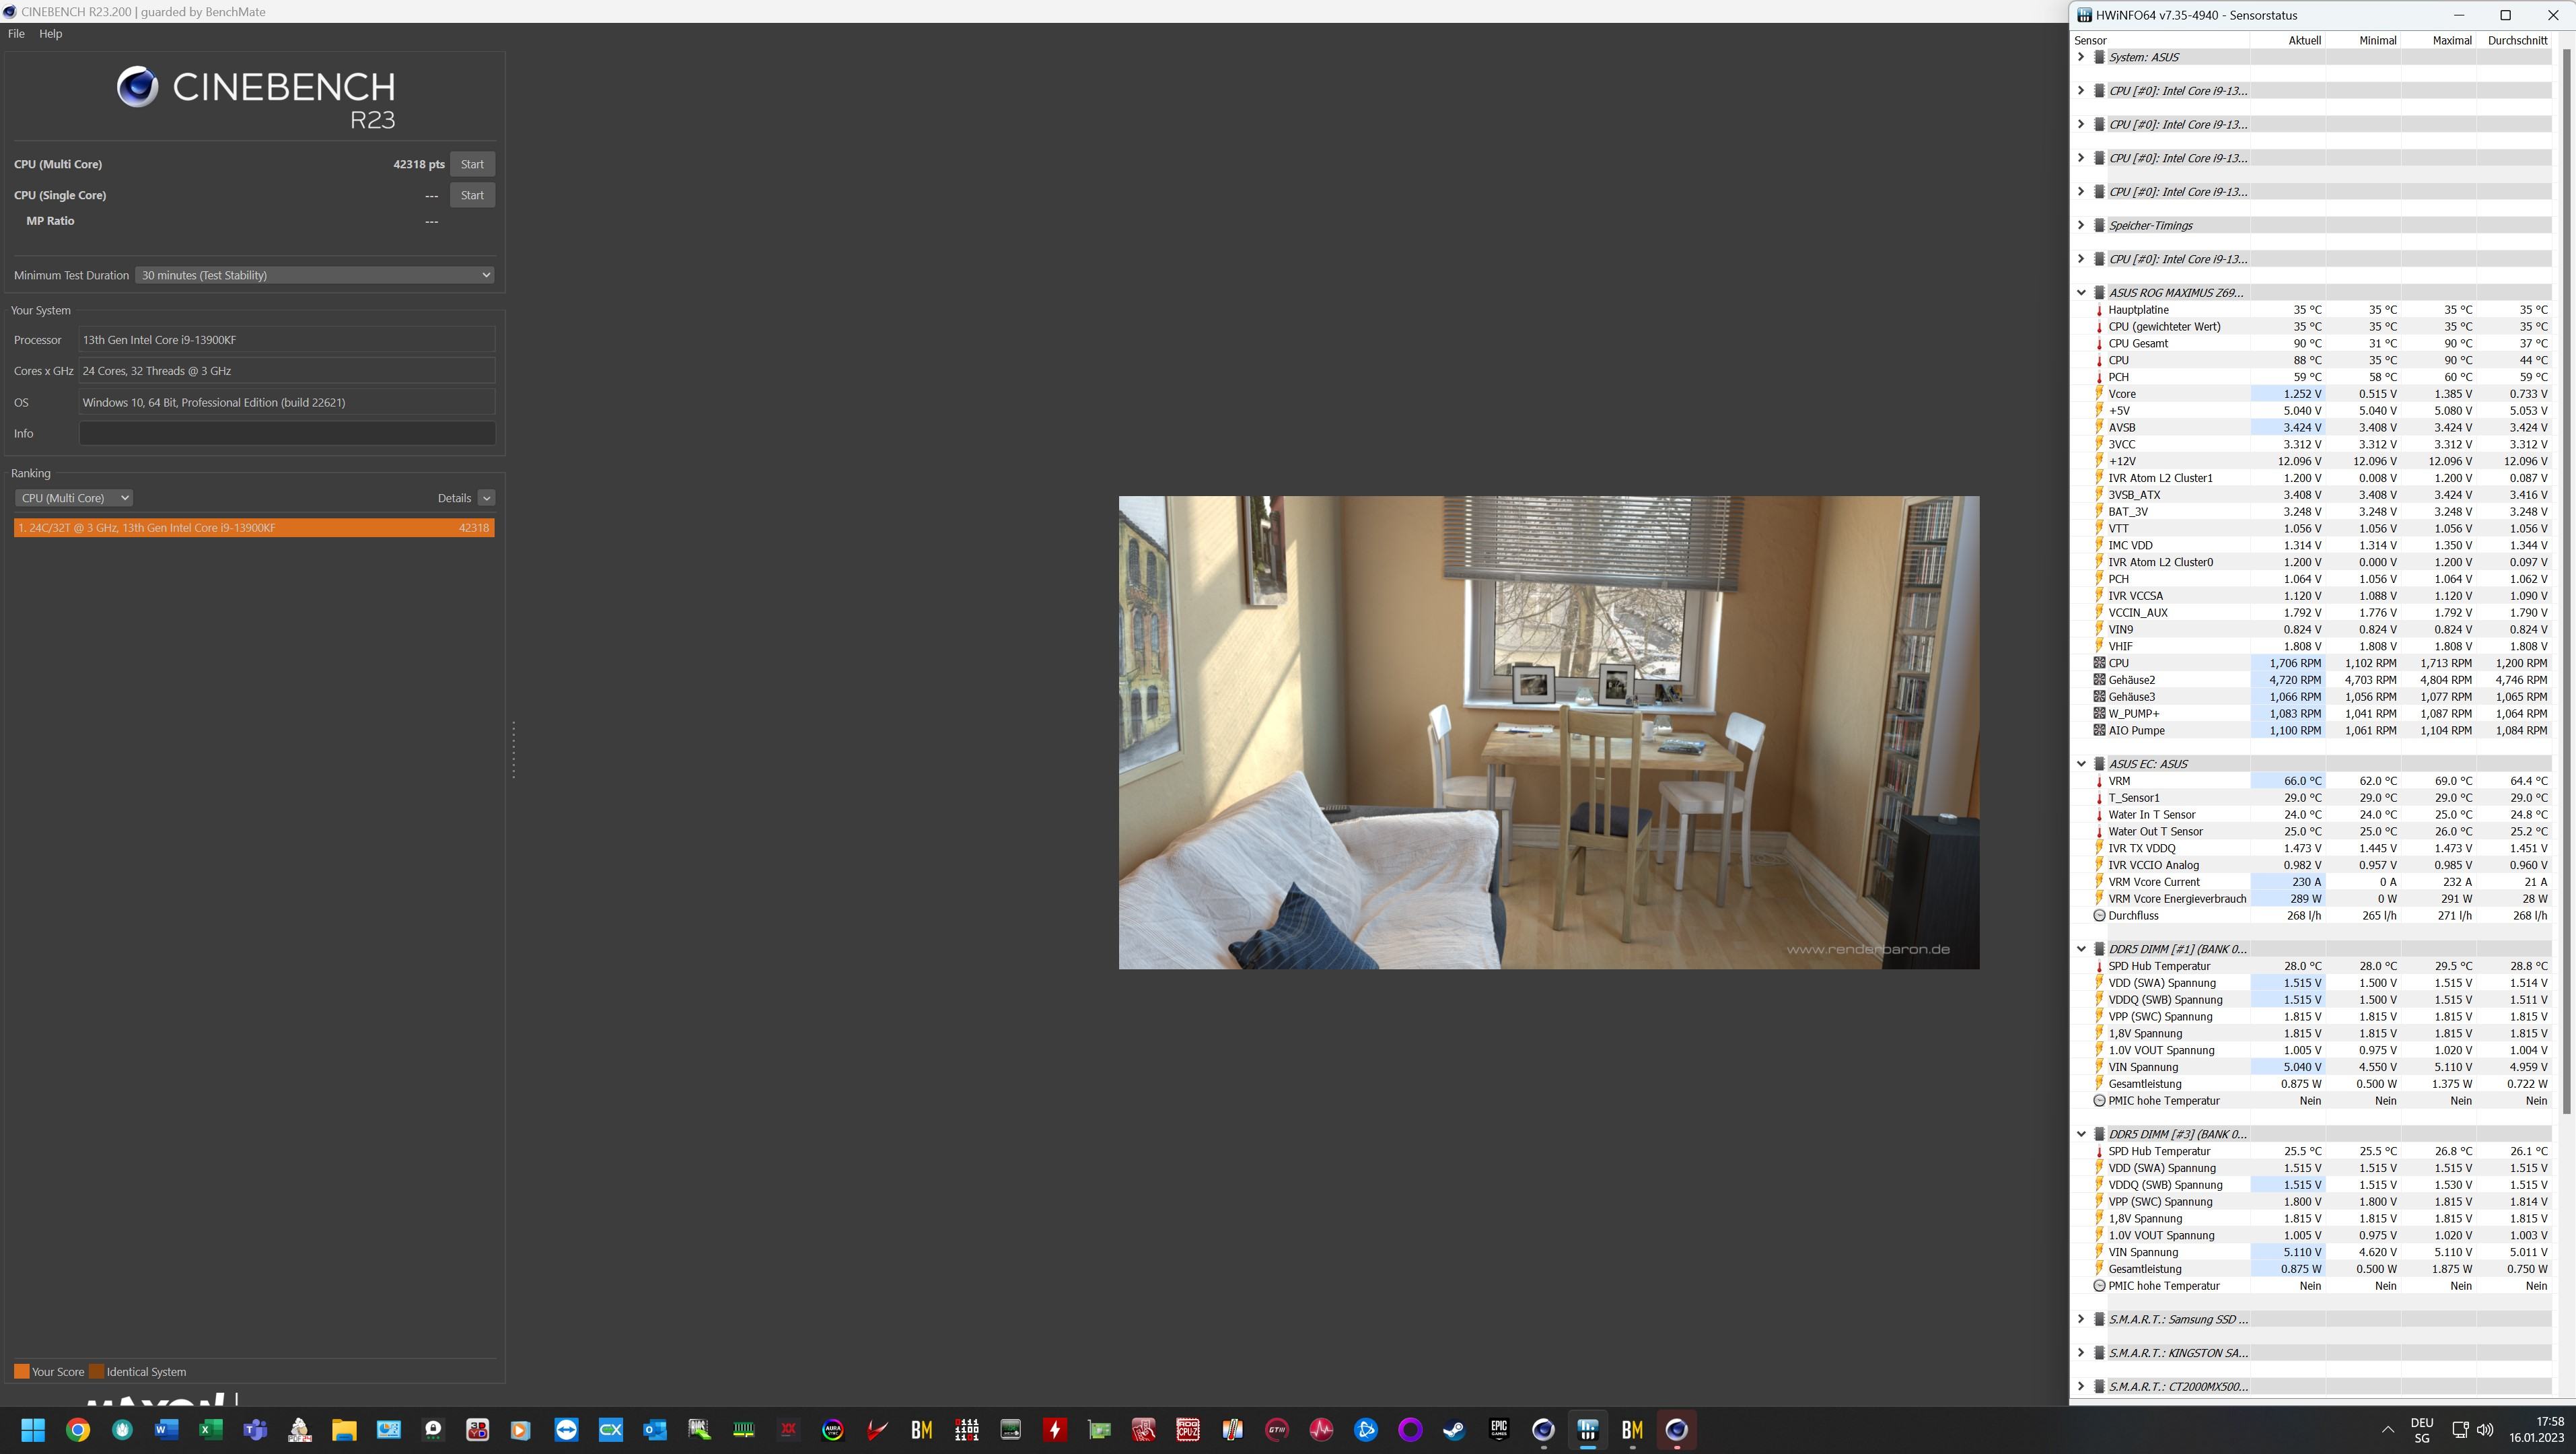Viewport: 2576px width, 1454px height.
Task: Launch ROG CPU-Z from taskbar
Action: 1188,1430
